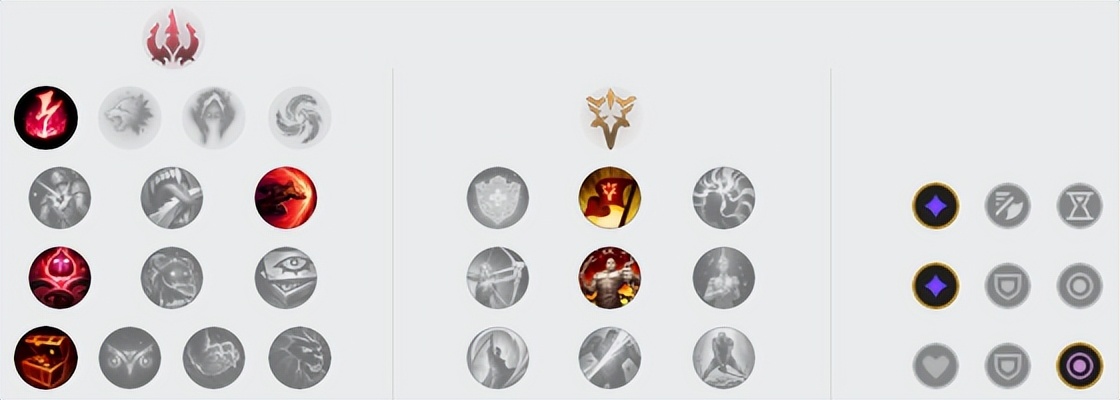The width and height of the screenshot is (1120, 400).
Task: Pick the glowing red Zombie Ward rune
Action: (60, 278)
